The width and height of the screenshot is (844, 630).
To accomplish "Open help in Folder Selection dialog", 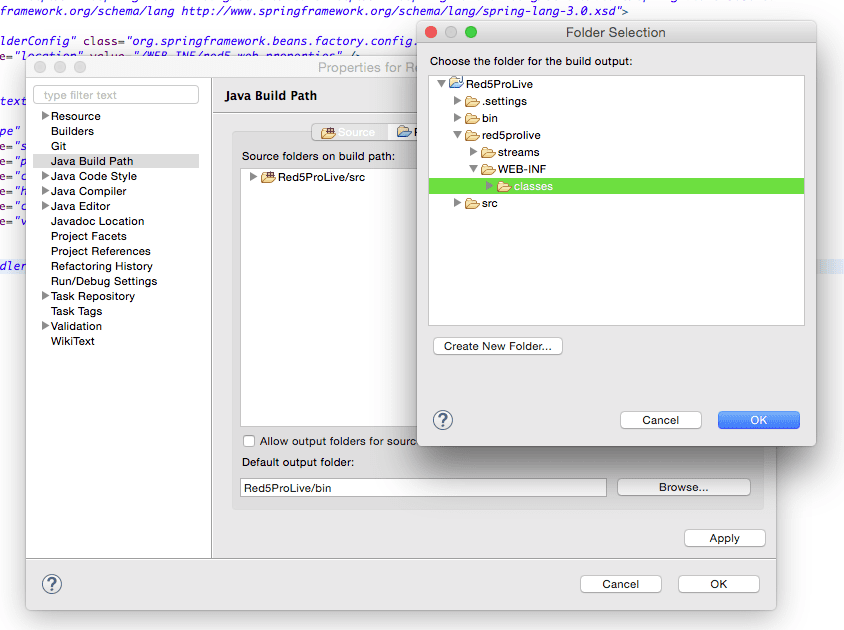I will coord(443,420).
